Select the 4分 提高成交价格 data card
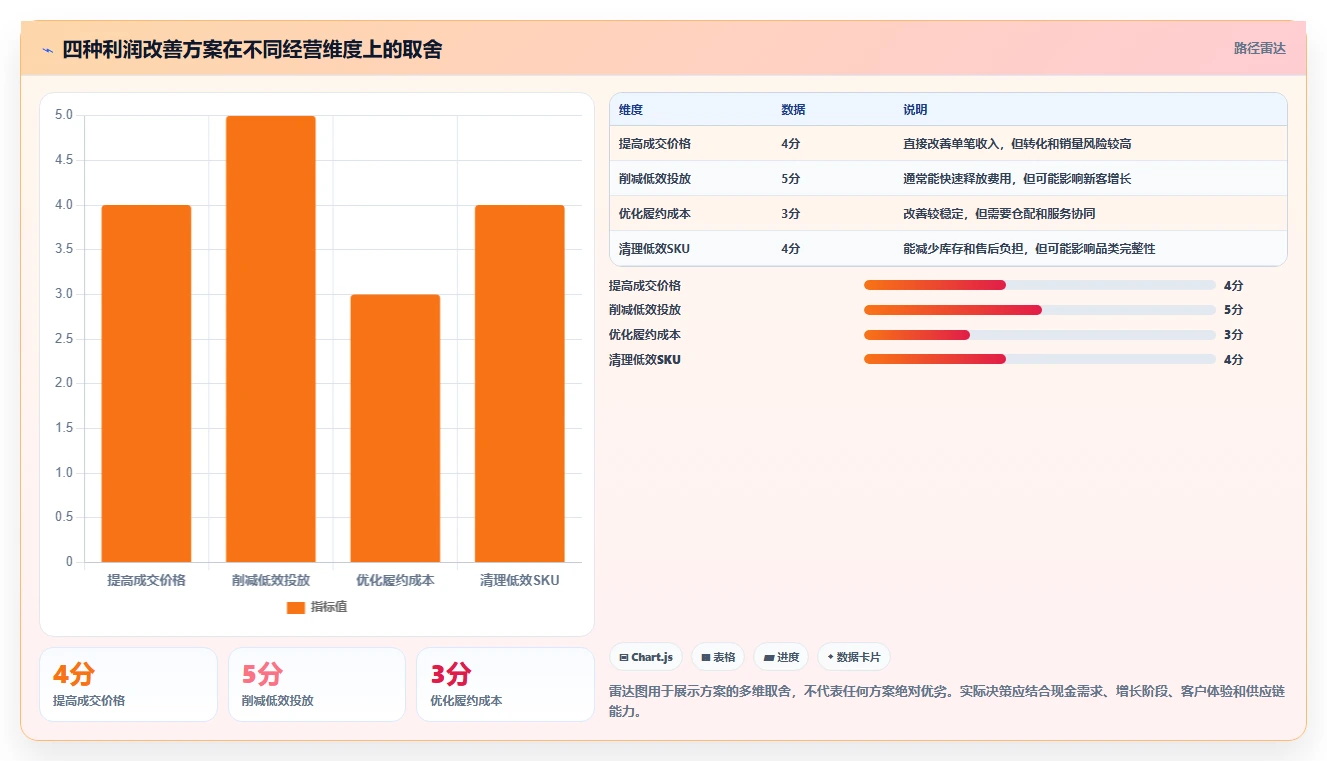Image resolution: width=1327 pixels, height=761 pixels. coord(128,684)
